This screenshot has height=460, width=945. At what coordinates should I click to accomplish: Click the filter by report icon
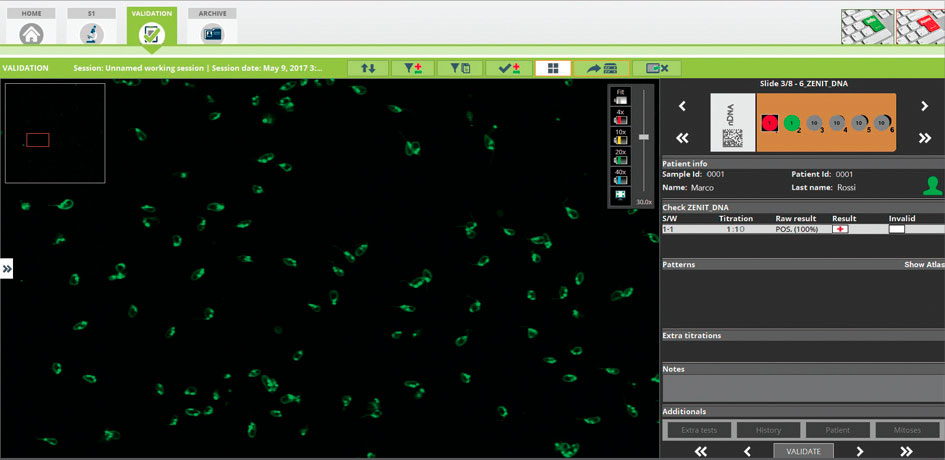tap(460, 68)
